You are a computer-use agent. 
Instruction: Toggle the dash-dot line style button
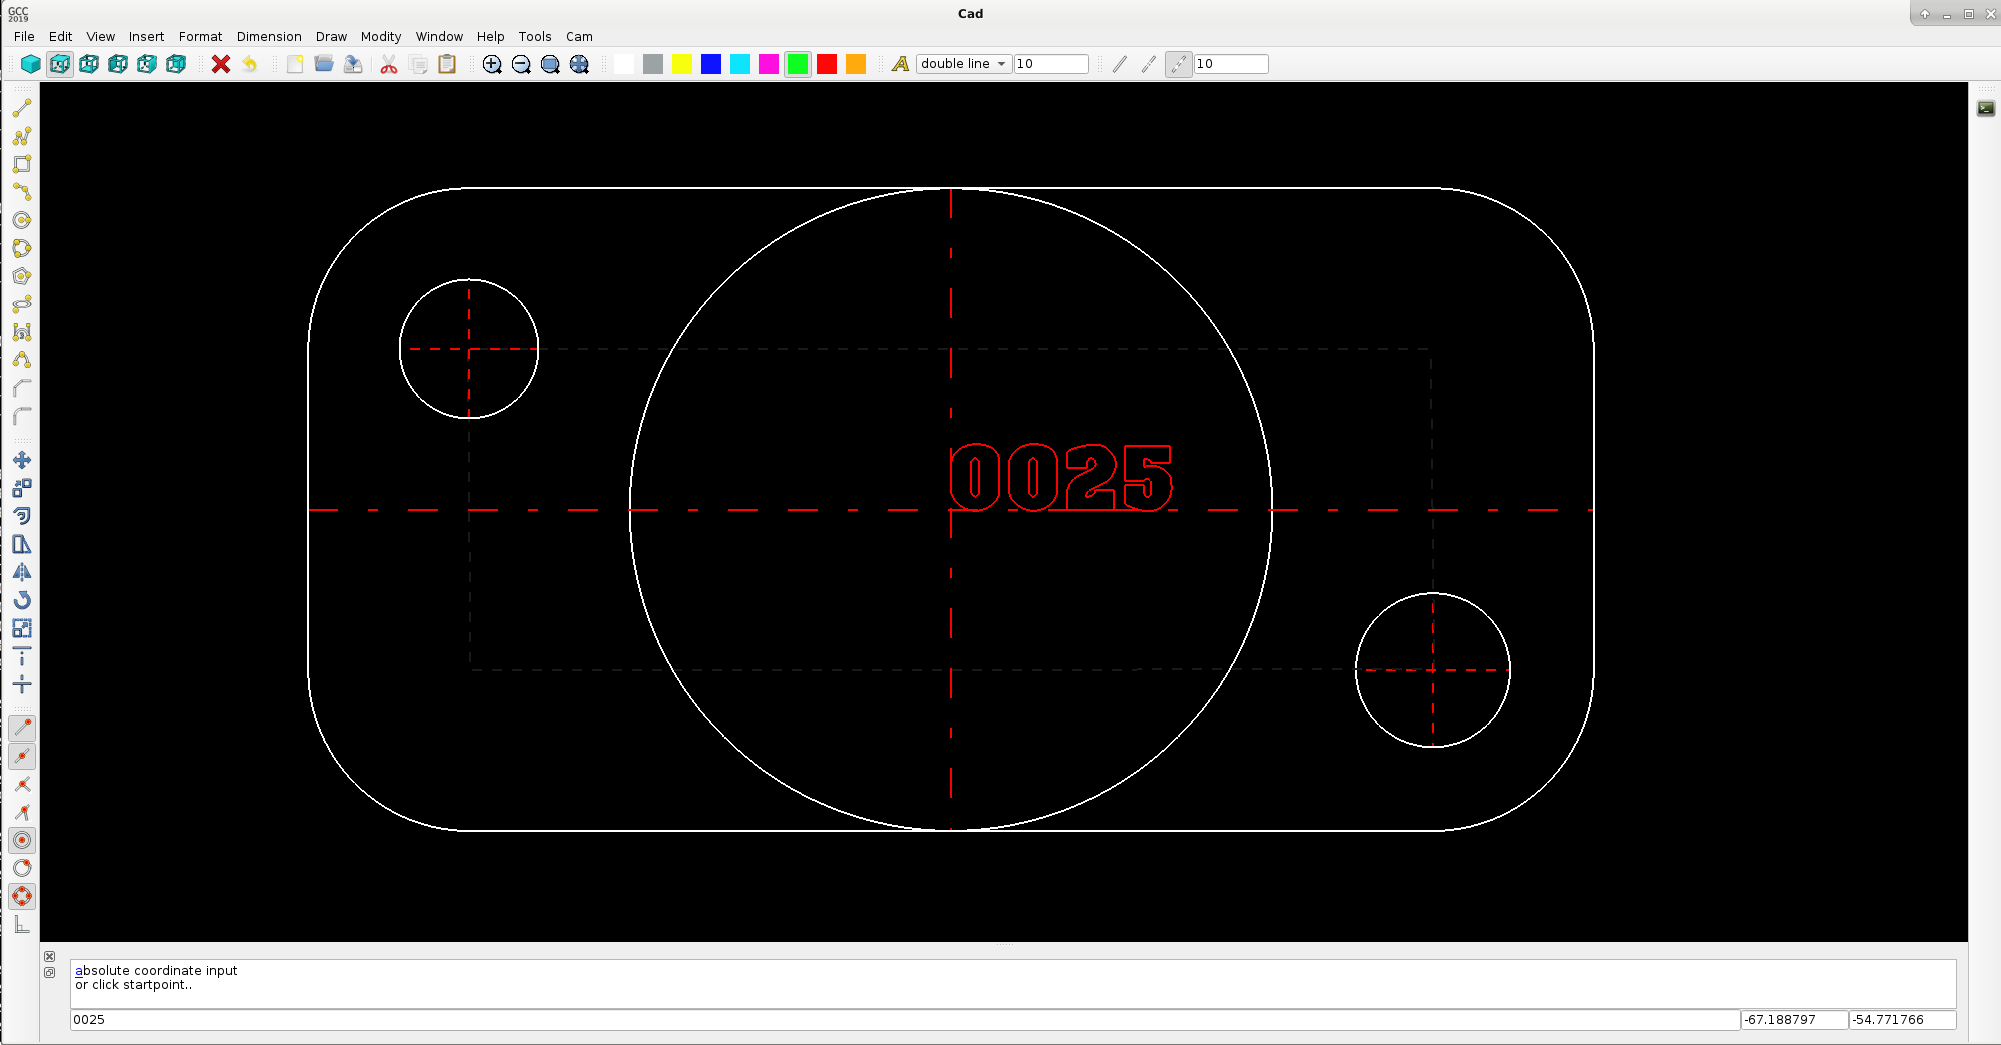[1179, 64]
